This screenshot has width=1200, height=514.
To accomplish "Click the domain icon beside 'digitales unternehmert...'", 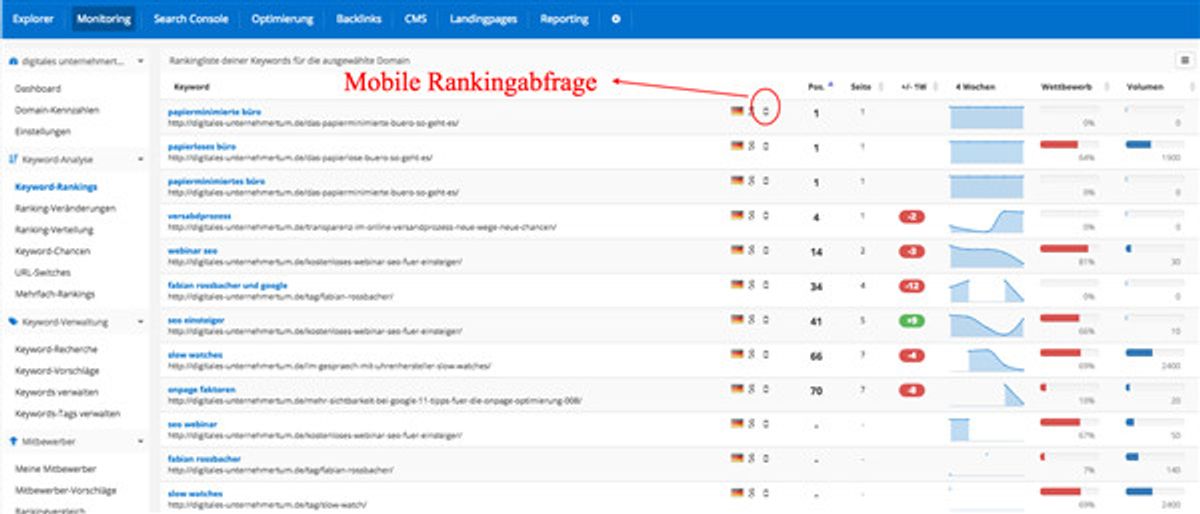I will 13,61.
